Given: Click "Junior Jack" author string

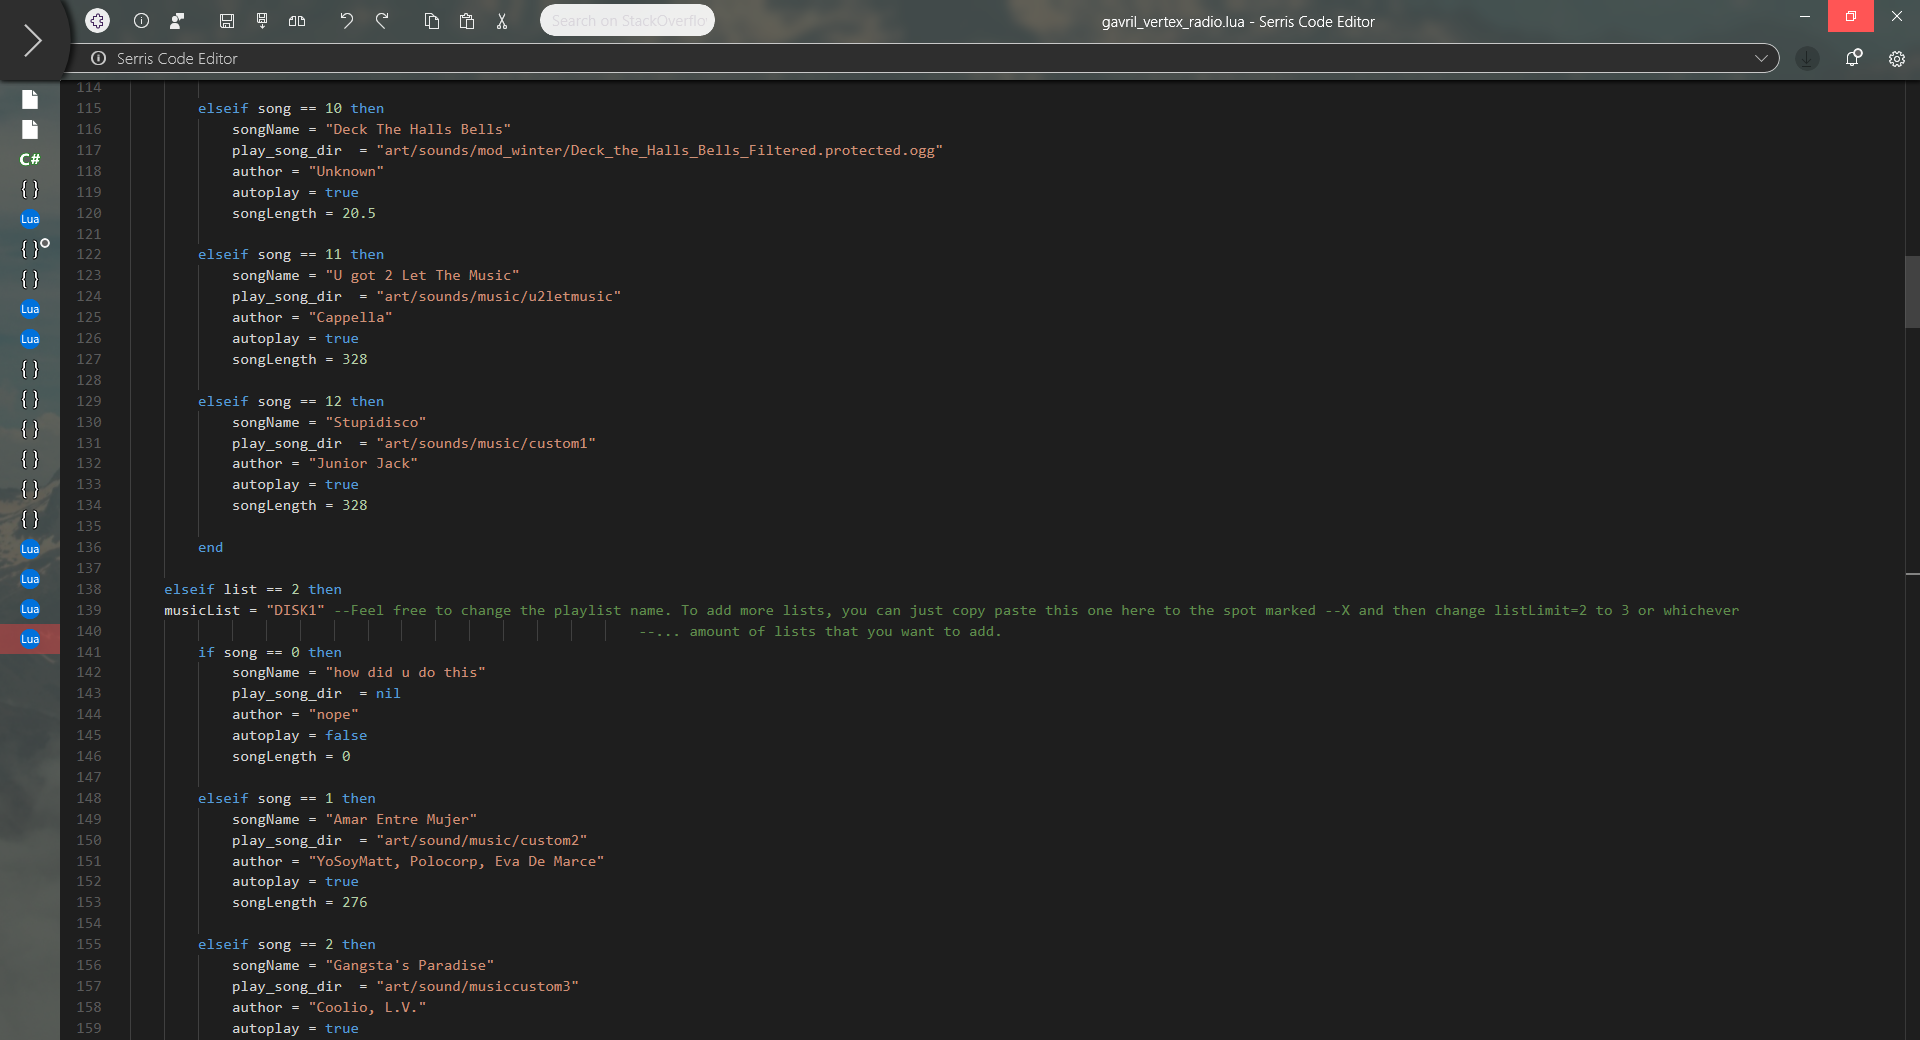Looking at the screenshot, I should [x=363, y=463].
